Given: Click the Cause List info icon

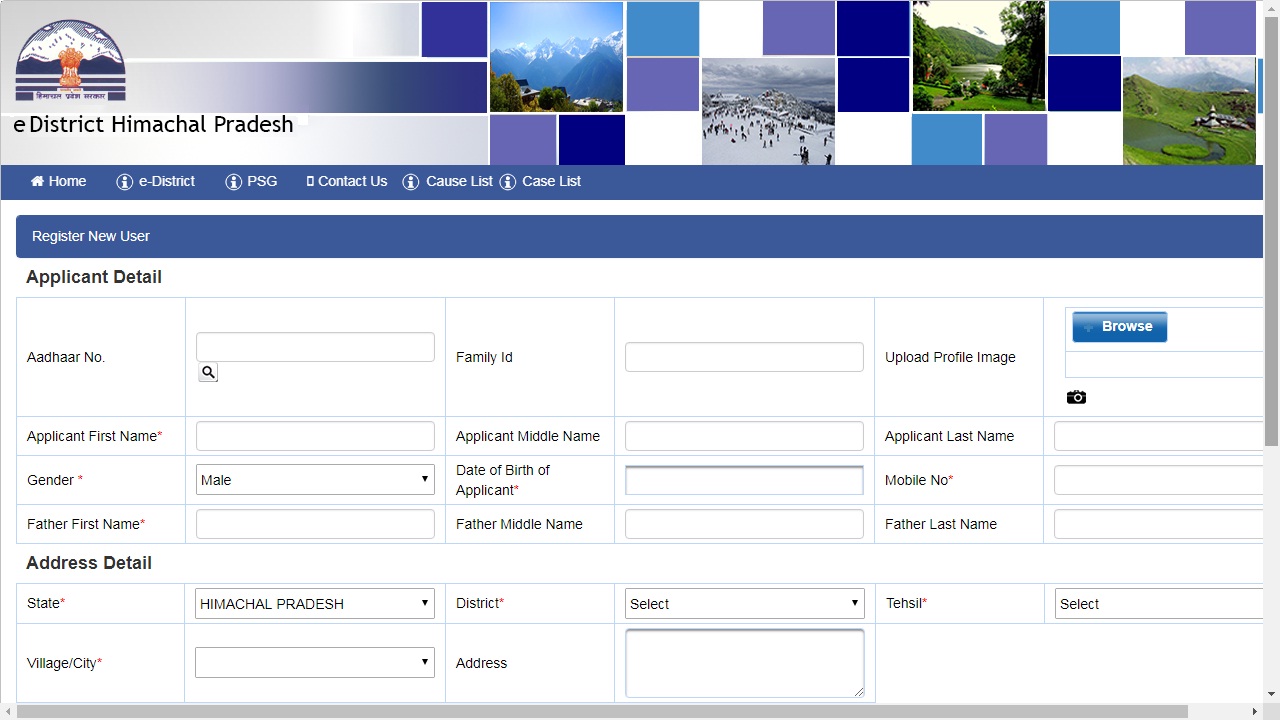Looking at the screenshot, I should 410,181.
